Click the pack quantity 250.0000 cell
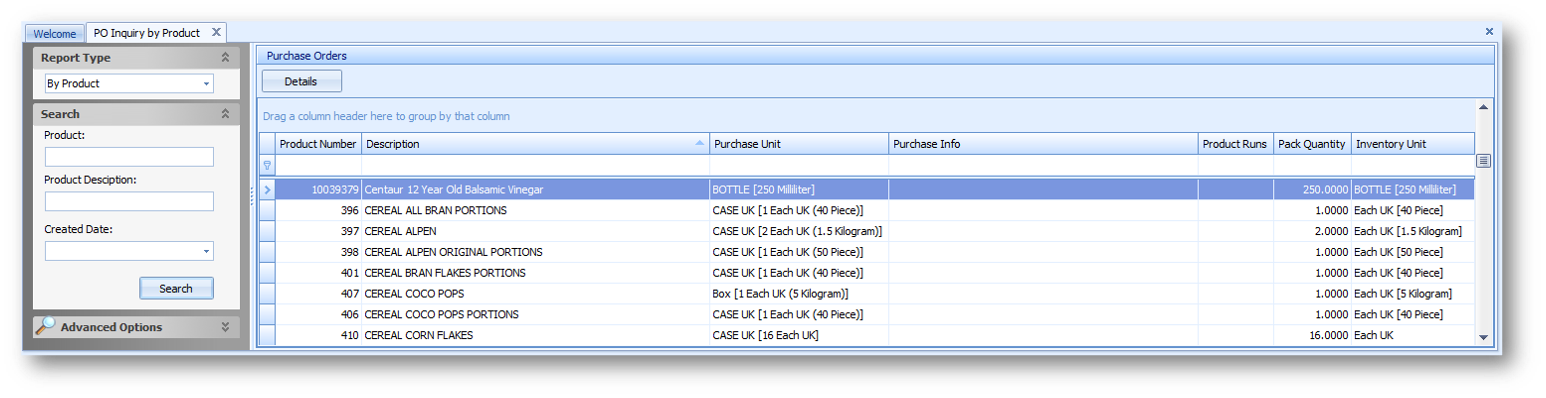The image size is (1546, 398). point(1312,189)
